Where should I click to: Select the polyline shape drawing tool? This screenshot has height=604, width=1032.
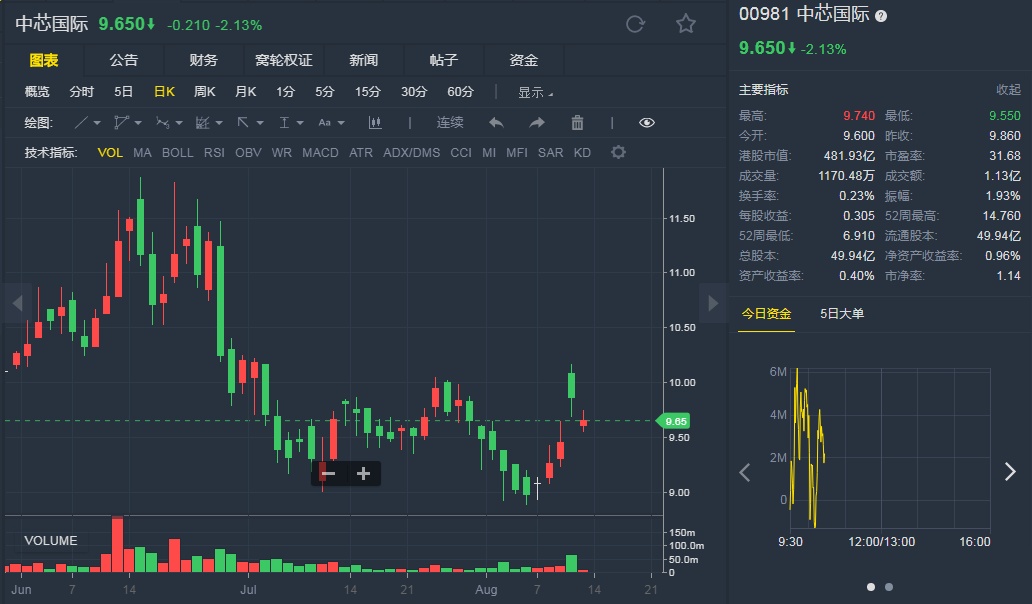click(121, 122)
